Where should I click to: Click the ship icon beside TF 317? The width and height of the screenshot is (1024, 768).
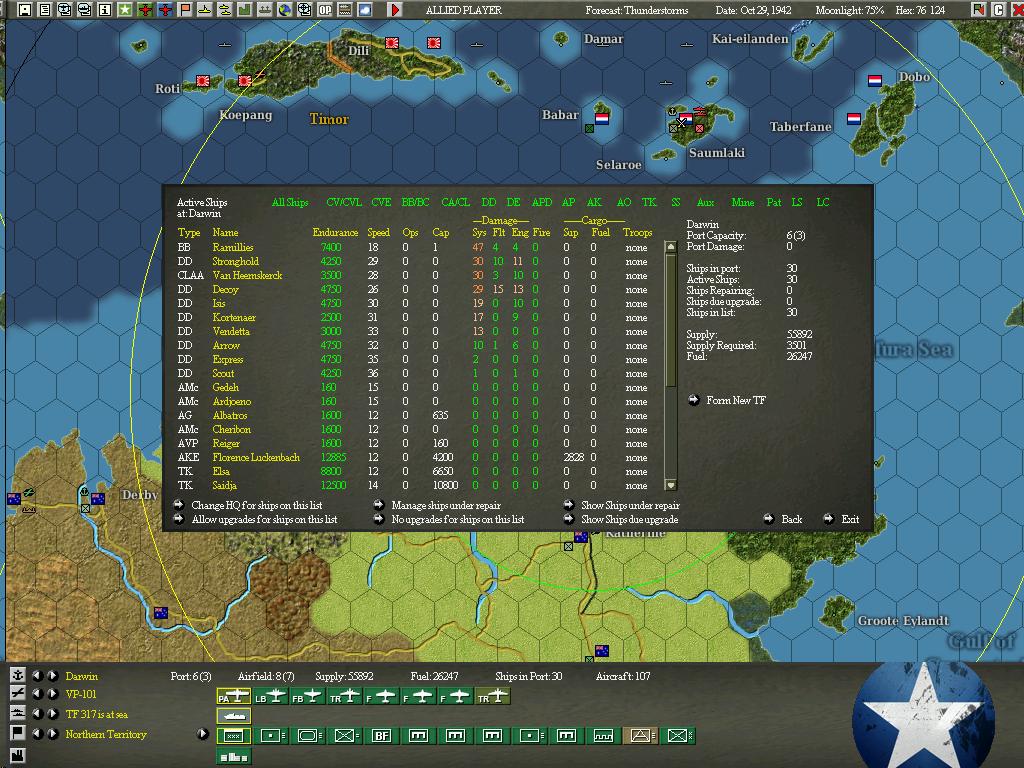pyautogui.click(x=18, y=713)
